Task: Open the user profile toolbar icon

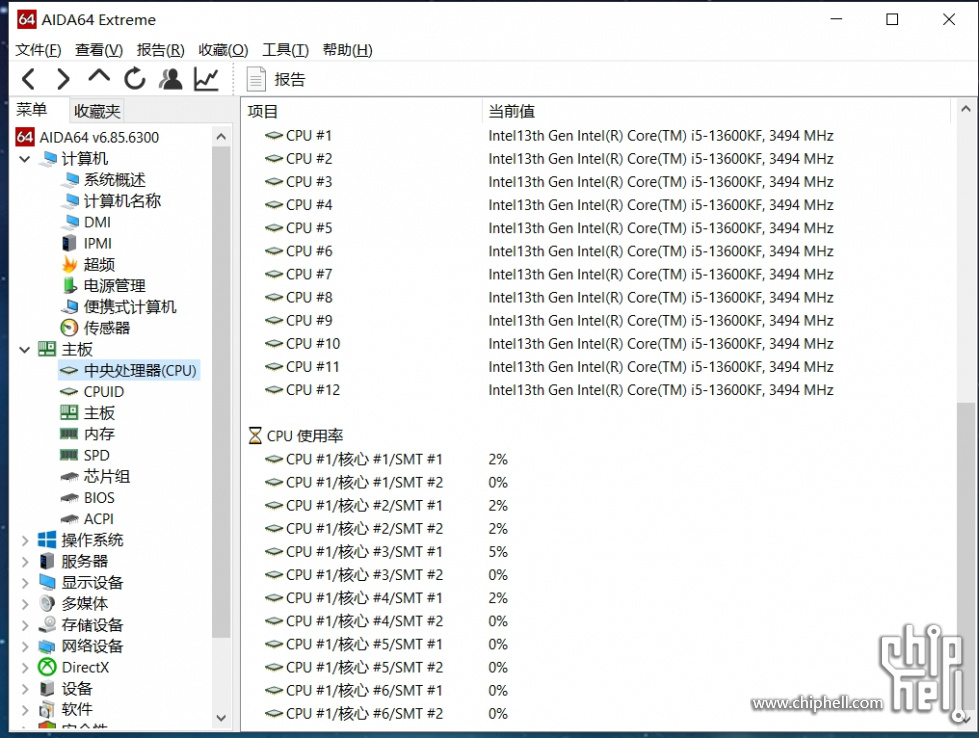Action: pos(170,79)
